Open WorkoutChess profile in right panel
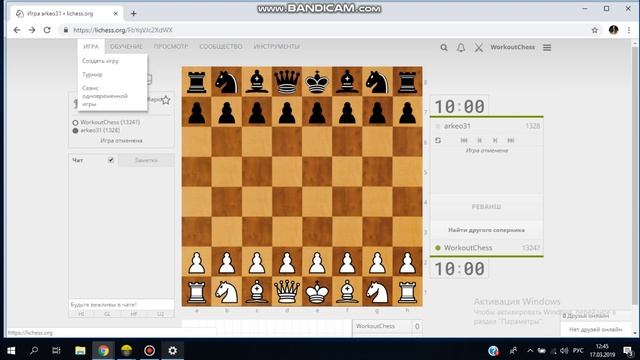Viewport: 640px width, 360px height. pyautogui.click(x=468, y=248)
